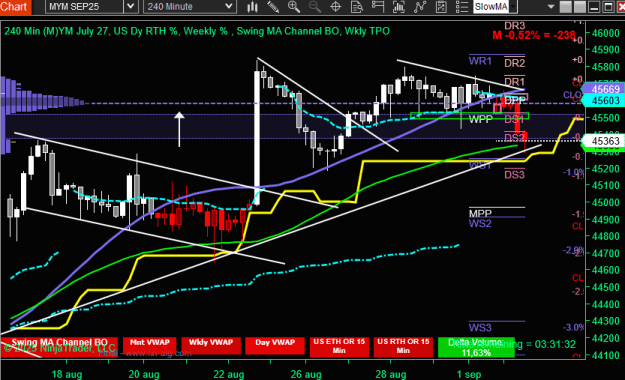Click the DR2 pivot label

(515, 63)
